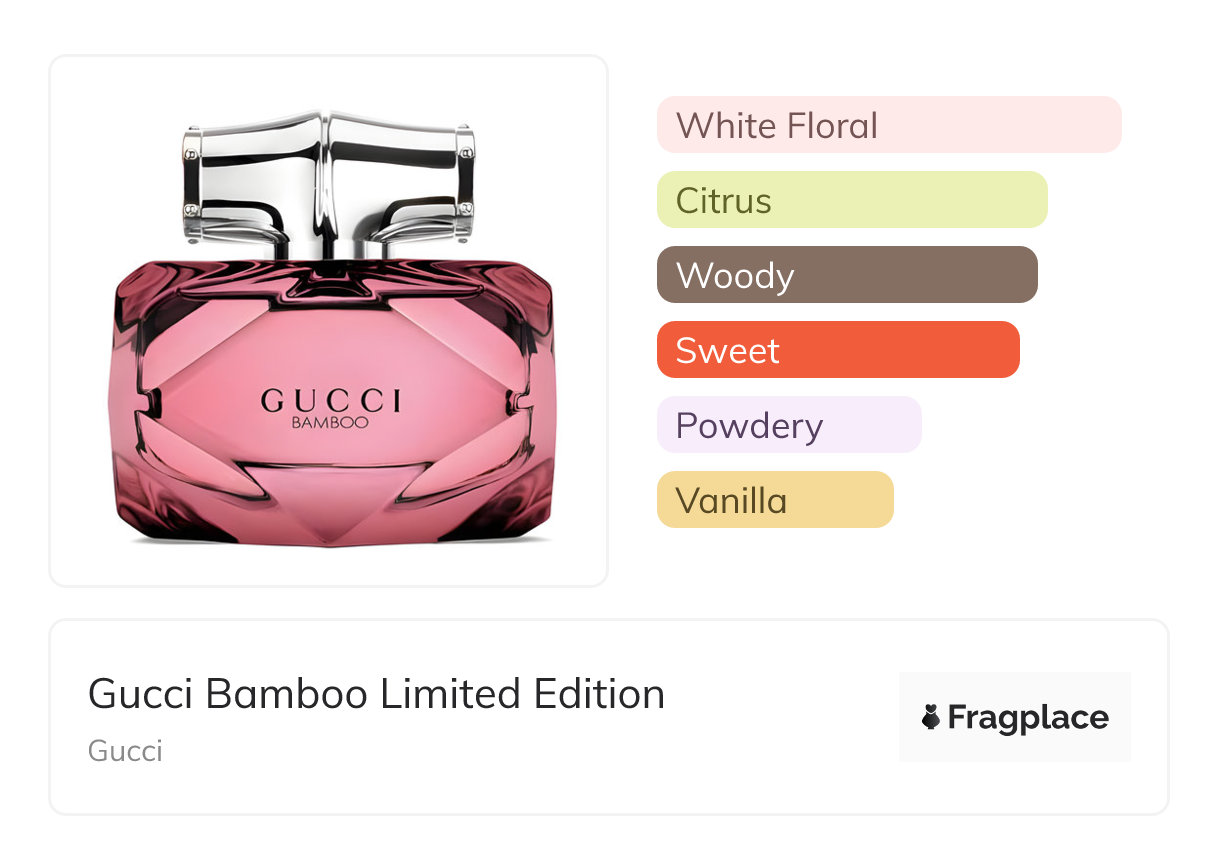Screen dimensions: 1218x864
Task: Click the gray Gucci brand name
Action: [125, 751]
